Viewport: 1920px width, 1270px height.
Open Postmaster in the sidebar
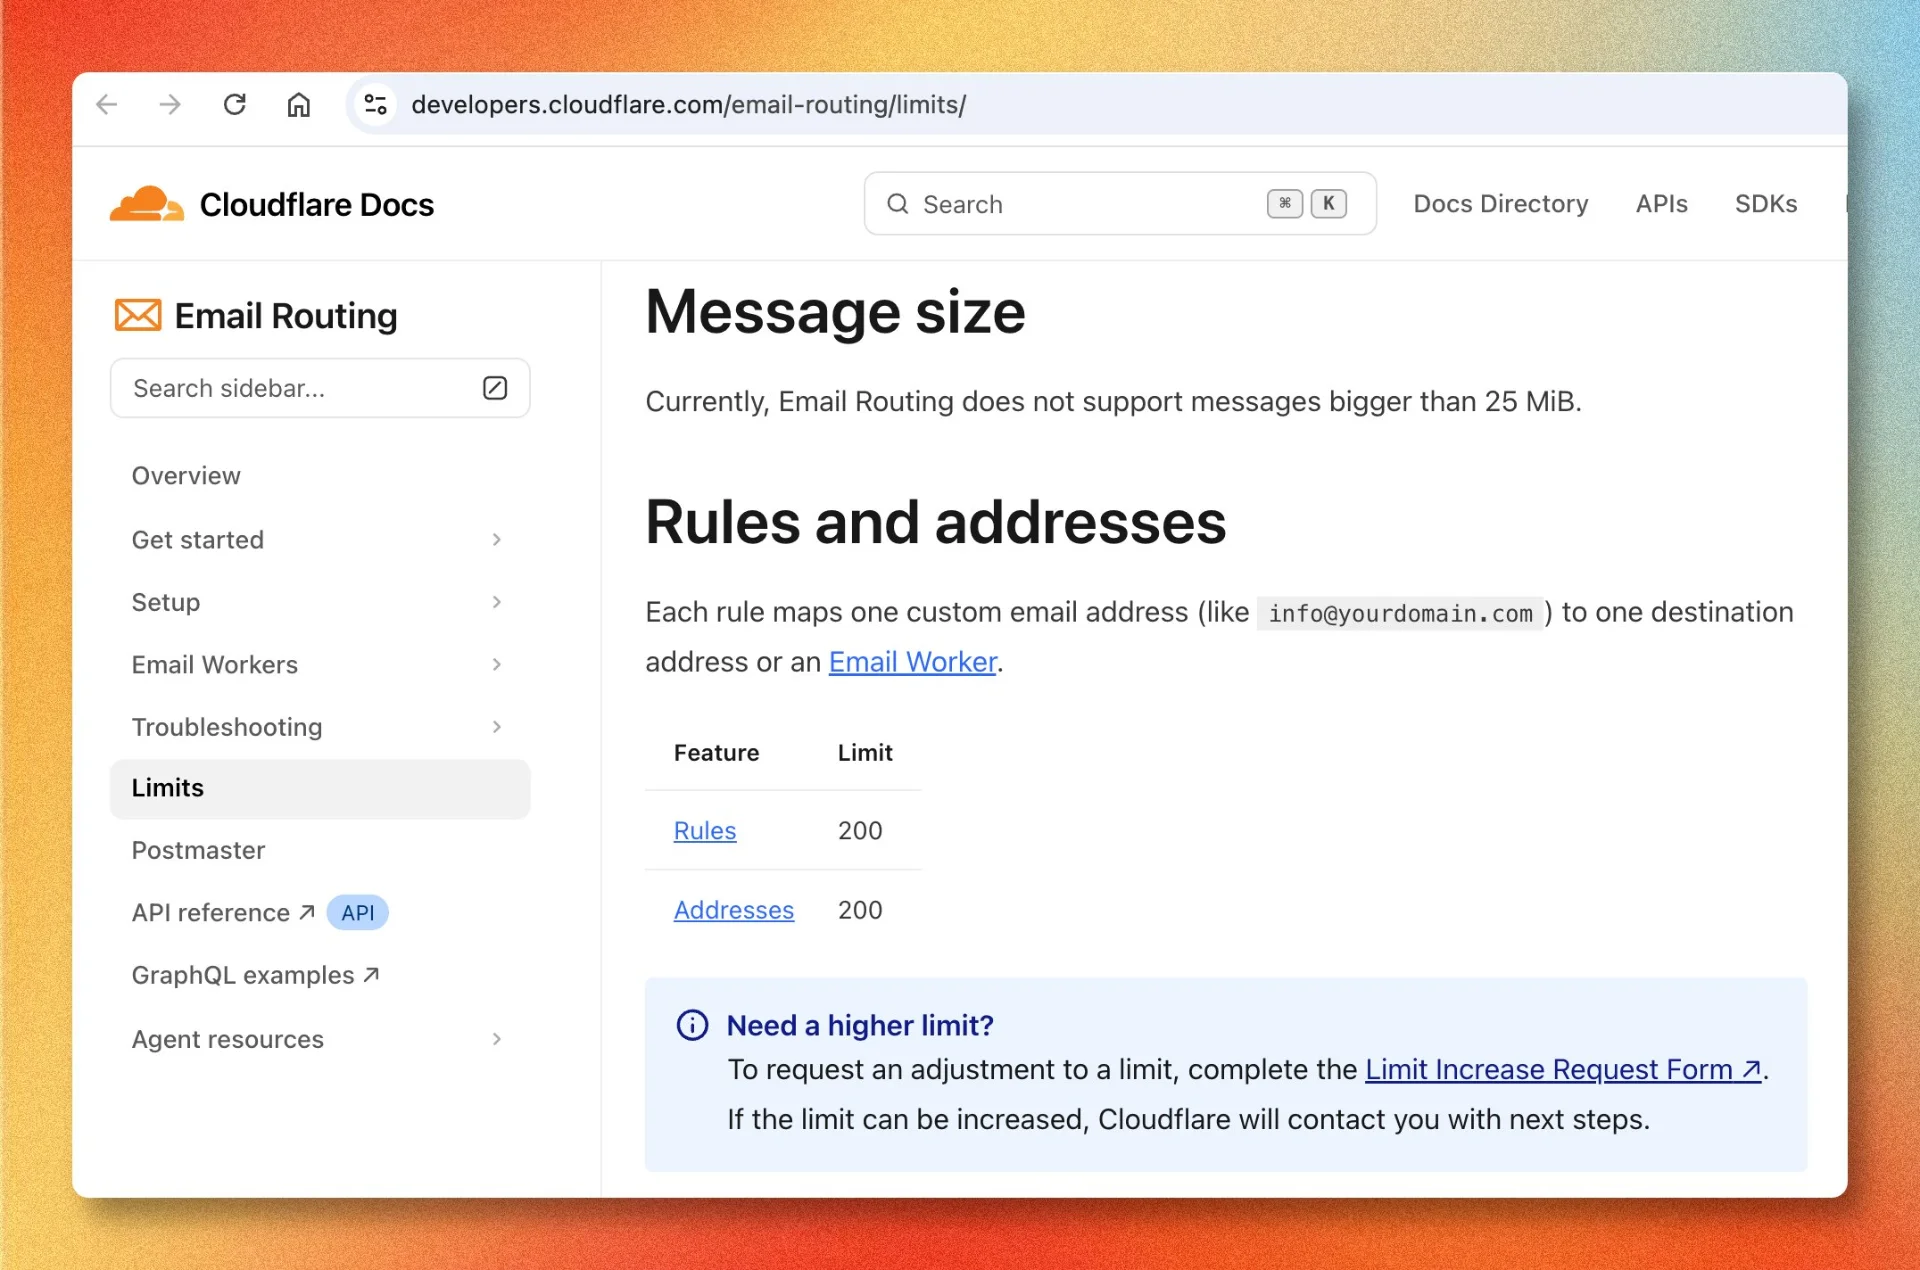click(x=198, y=850)
